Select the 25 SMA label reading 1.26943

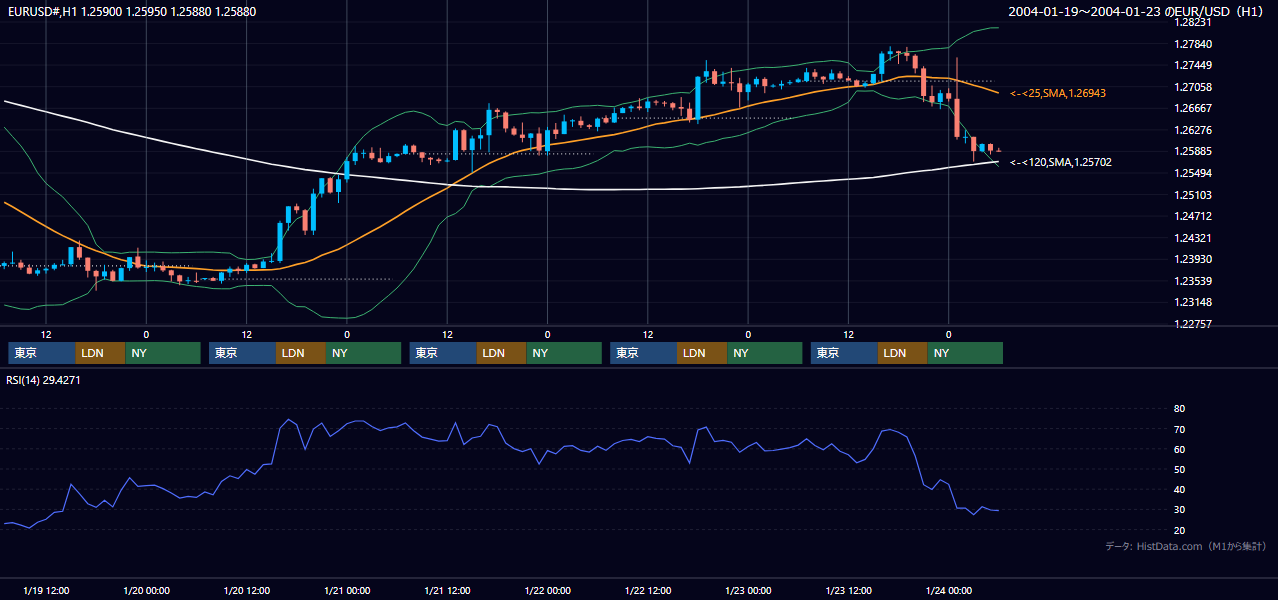(x=1058, y=93)
